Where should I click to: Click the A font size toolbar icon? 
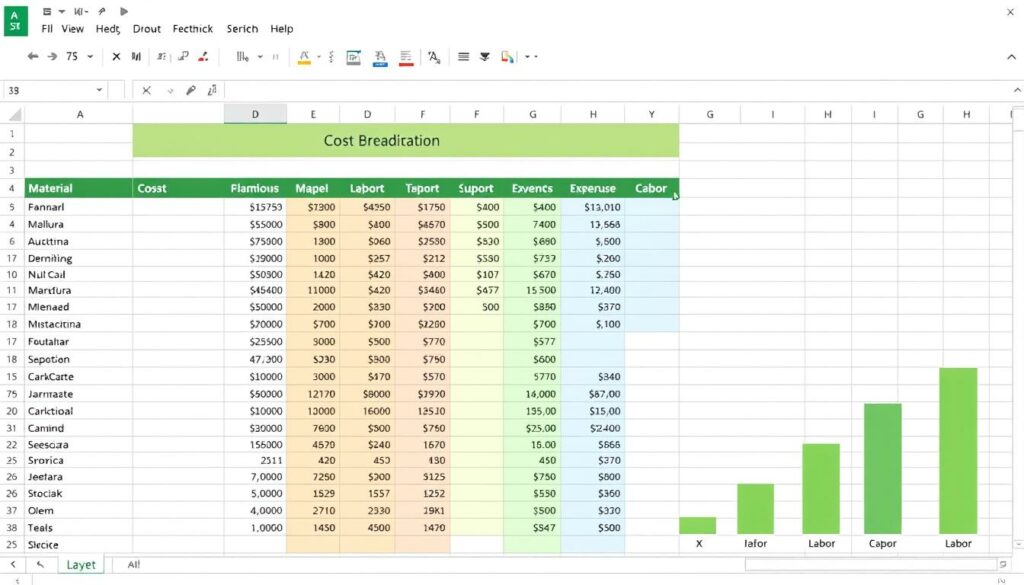tap(434, 57)
